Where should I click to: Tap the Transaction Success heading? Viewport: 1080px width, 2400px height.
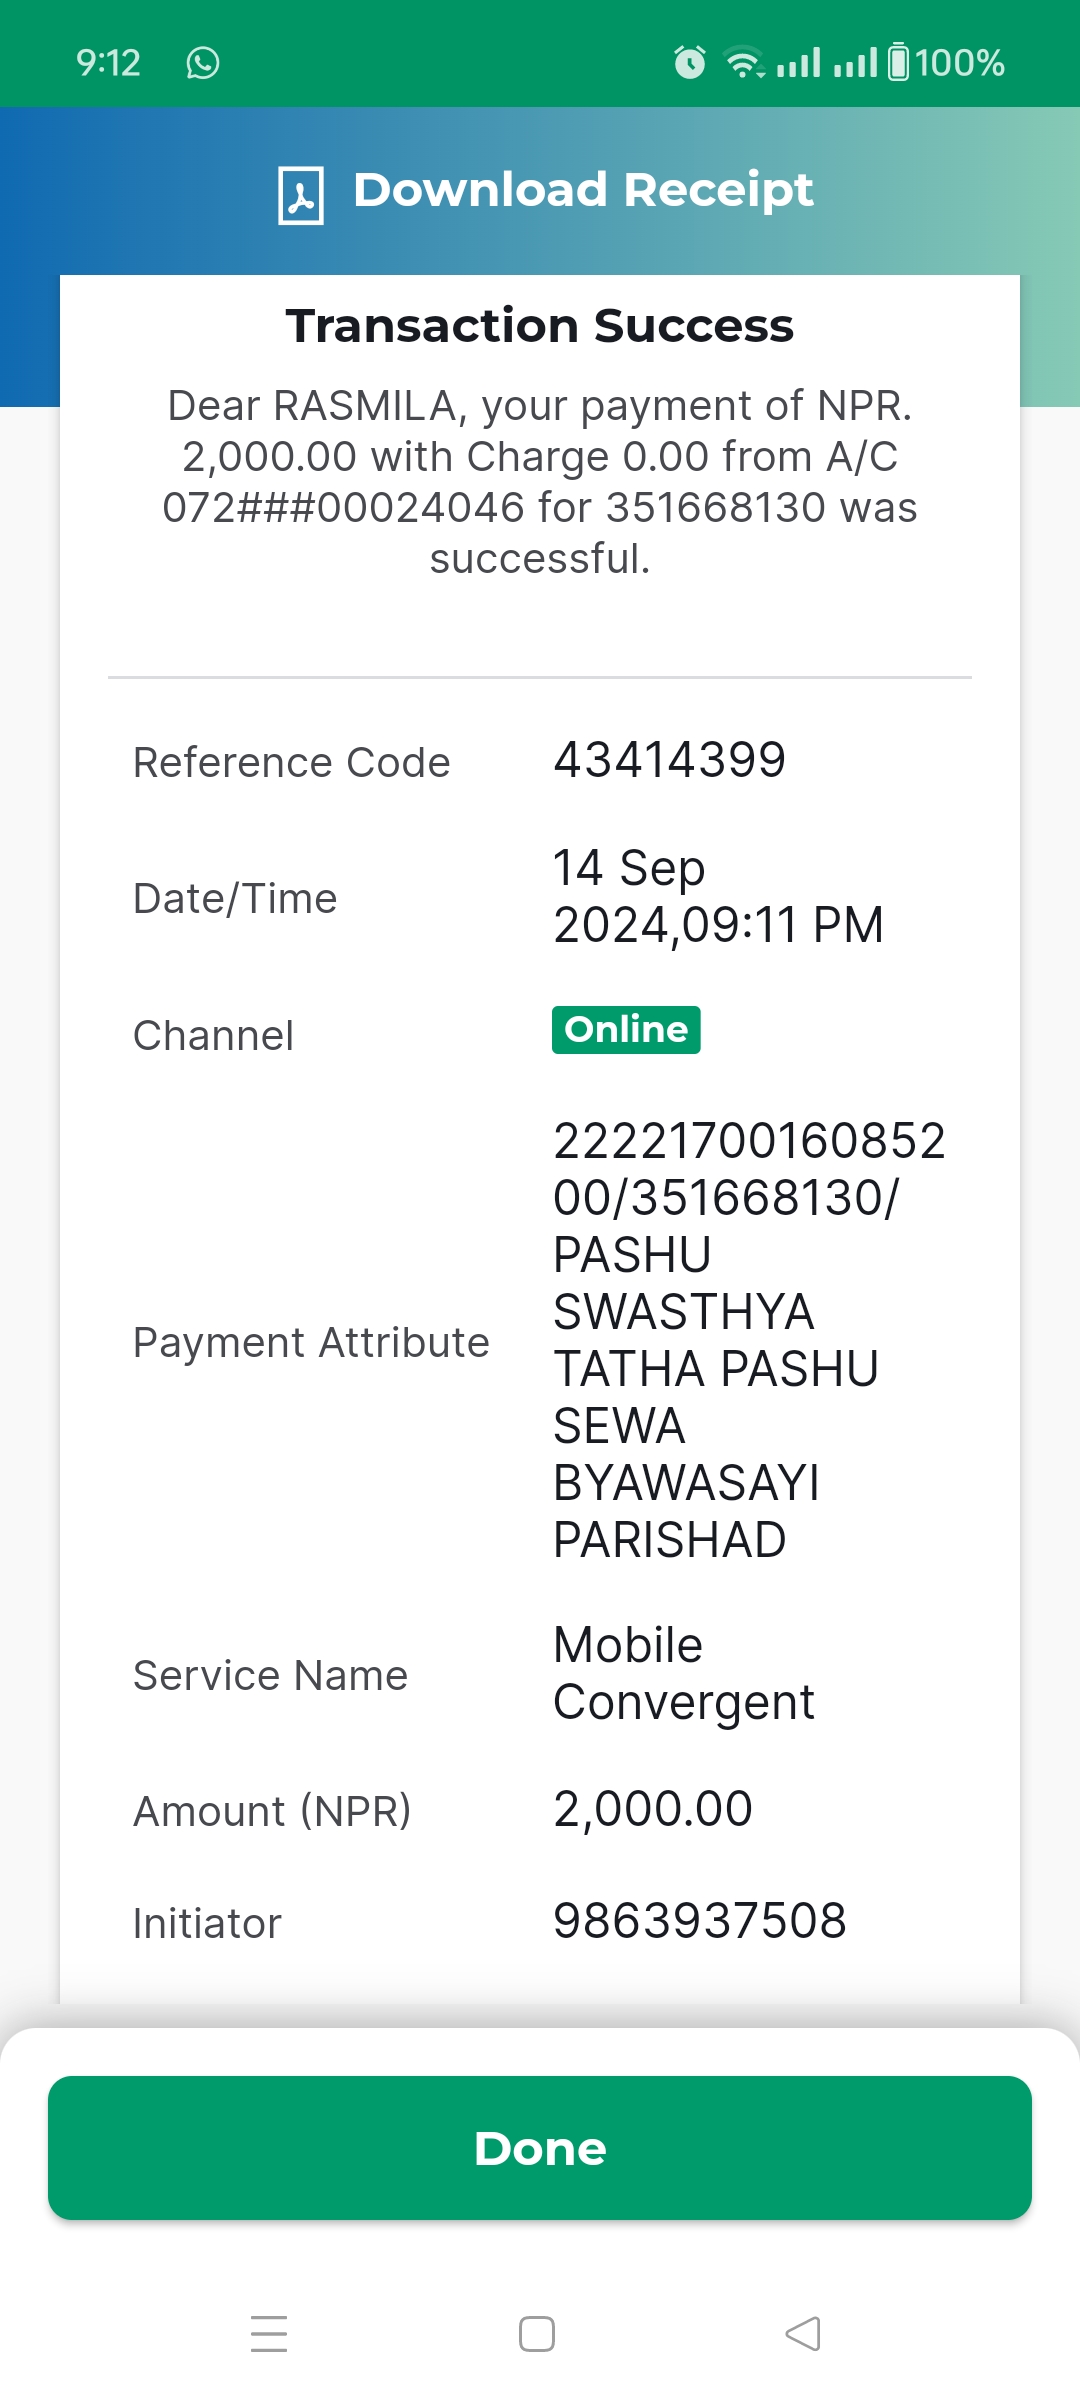pyautogui.click(x=540, y=326)
